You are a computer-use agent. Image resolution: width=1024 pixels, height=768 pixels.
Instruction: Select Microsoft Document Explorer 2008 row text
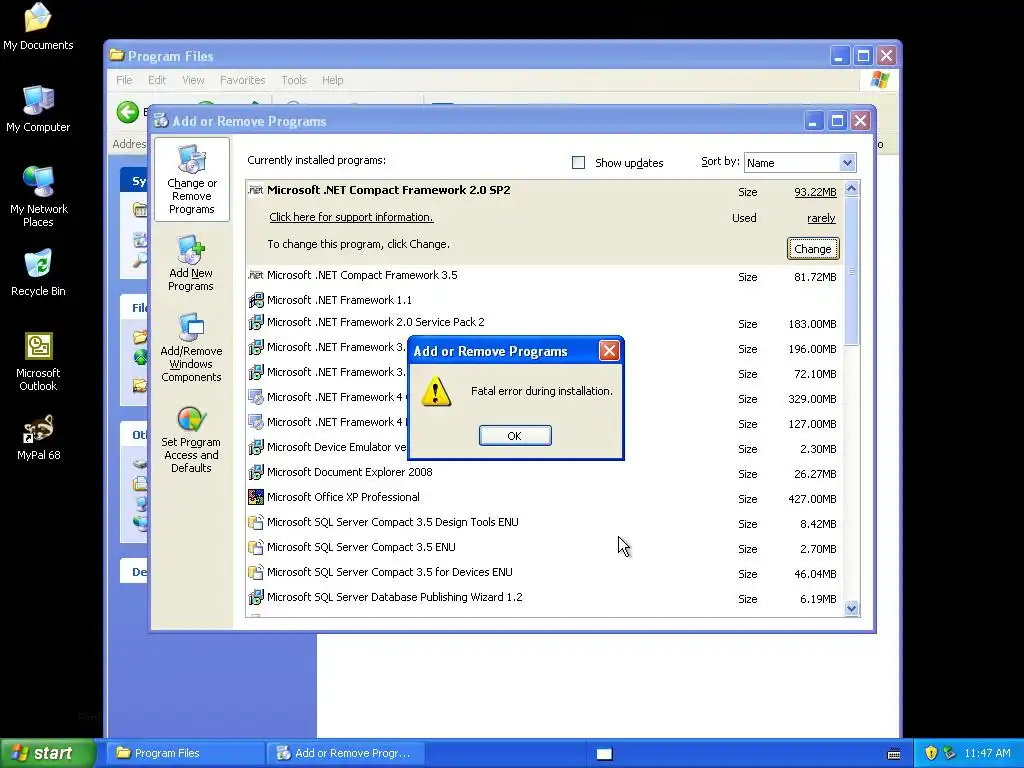point(349,472)
